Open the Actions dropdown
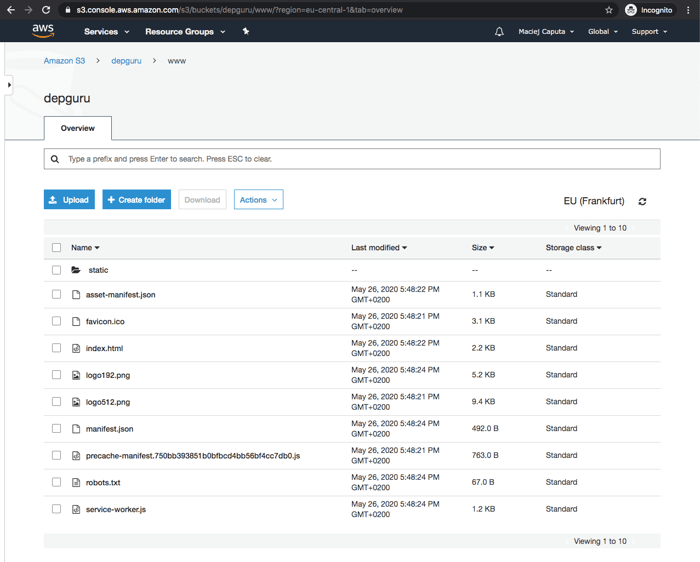Screen dimensions: 700x562 [x=258, y=200]
